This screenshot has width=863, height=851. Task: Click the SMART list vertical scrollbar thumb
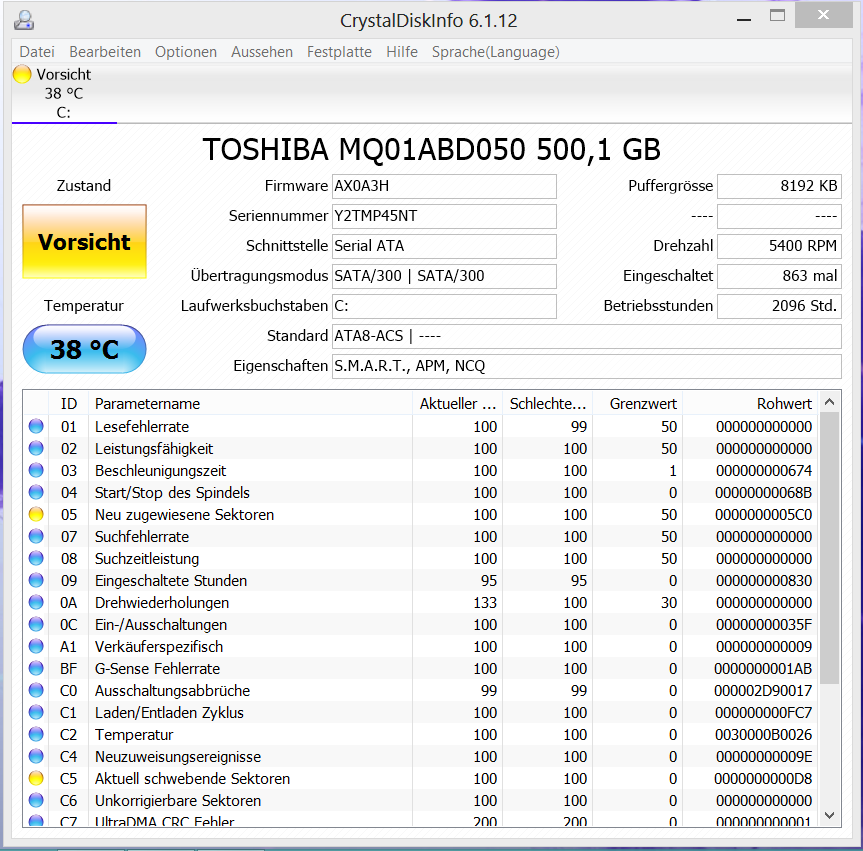pyautogui.click(x=830, y=548)
